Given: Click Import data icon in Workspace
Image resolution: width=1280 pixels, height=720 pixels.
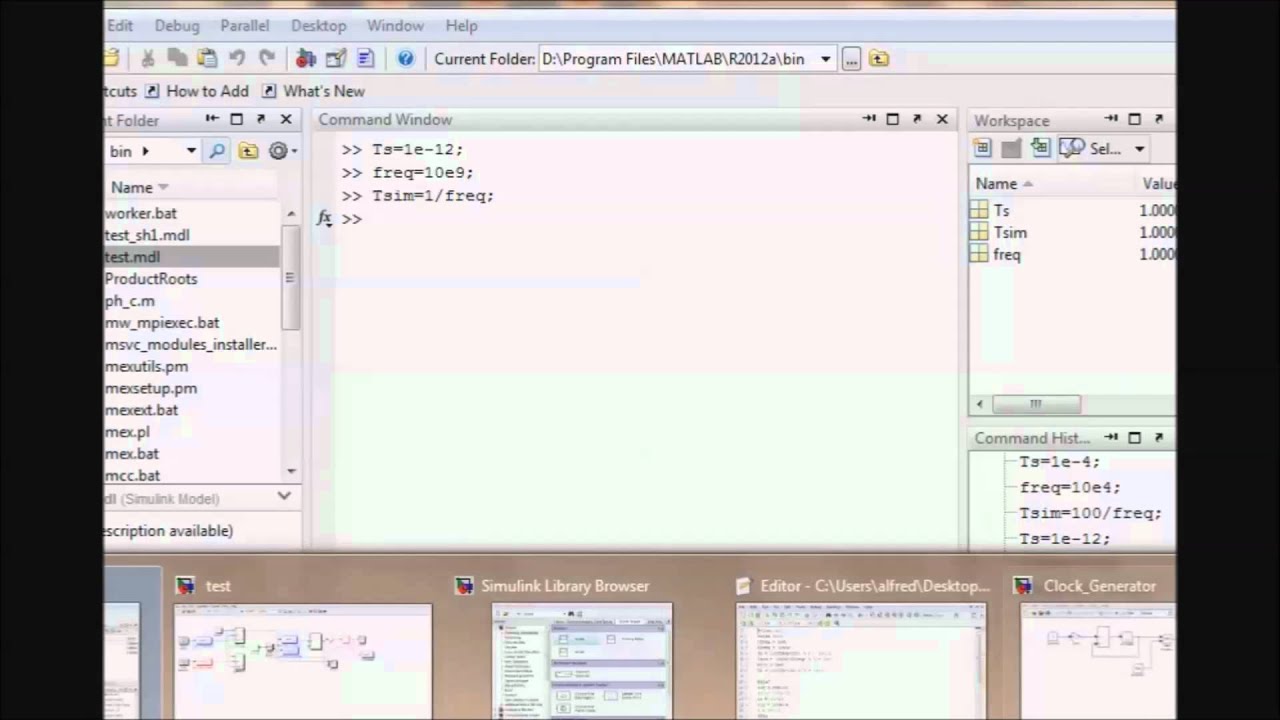Looking at the screenshot, I should 1040,148.
